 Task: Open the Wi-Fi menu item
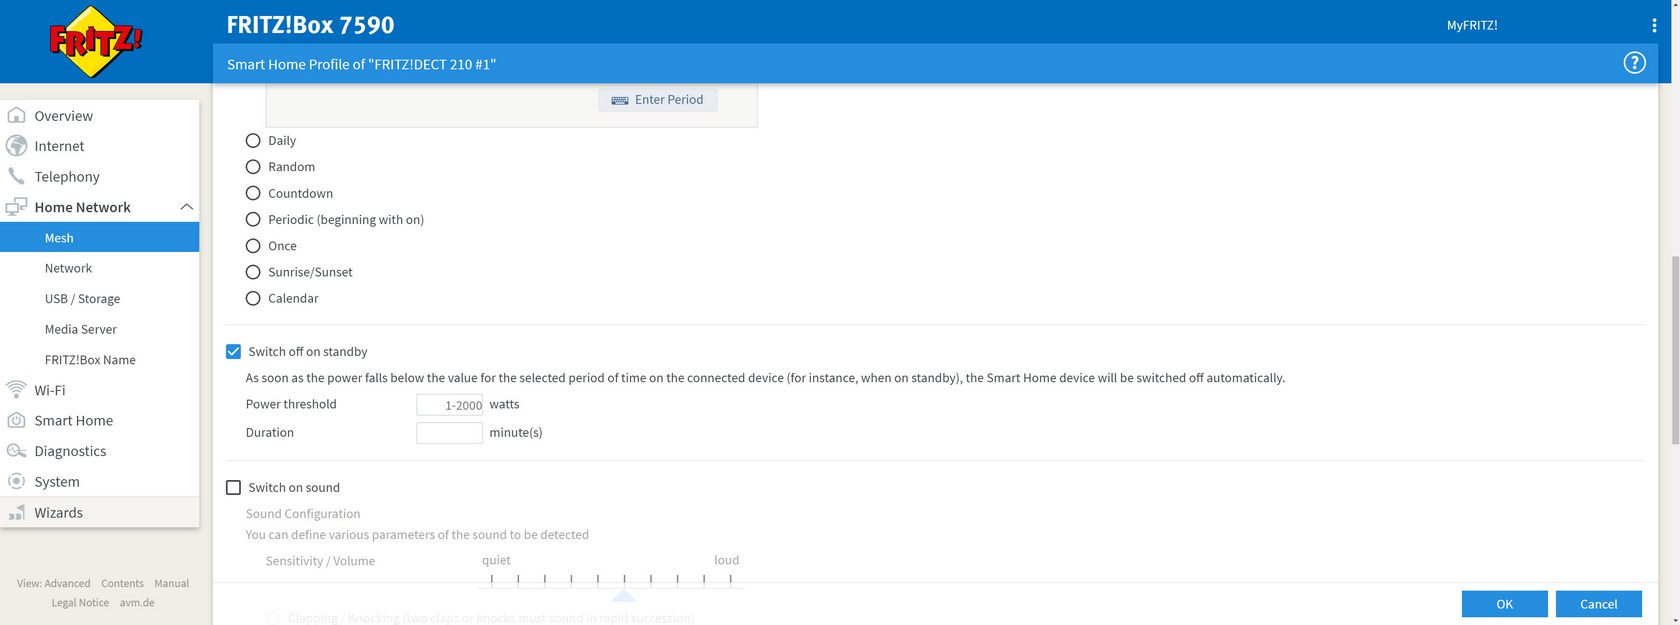click(x=50, y=390)
